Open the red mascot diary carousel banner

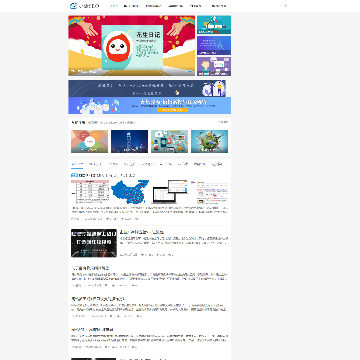[x=132, y=46]
